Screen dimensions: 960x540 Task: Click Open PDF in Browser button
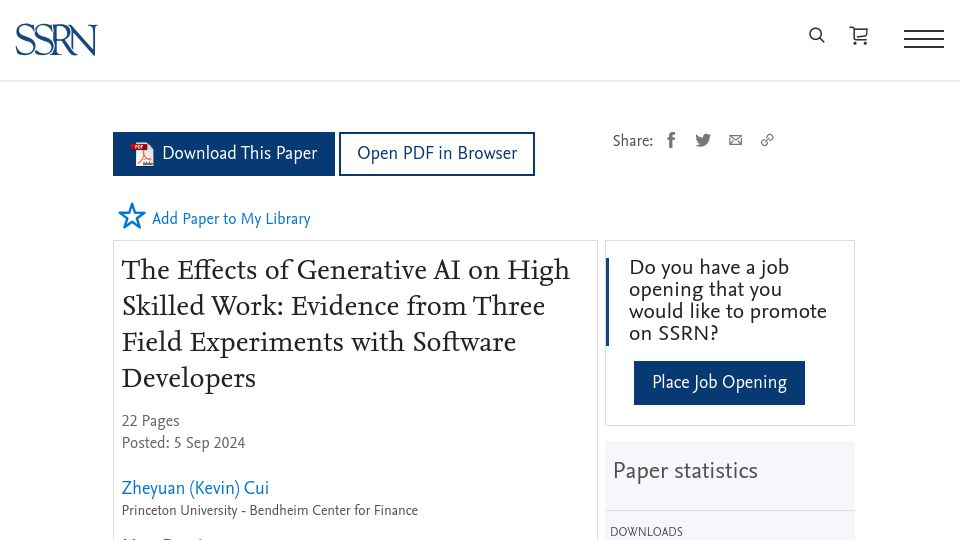(437, 154)
